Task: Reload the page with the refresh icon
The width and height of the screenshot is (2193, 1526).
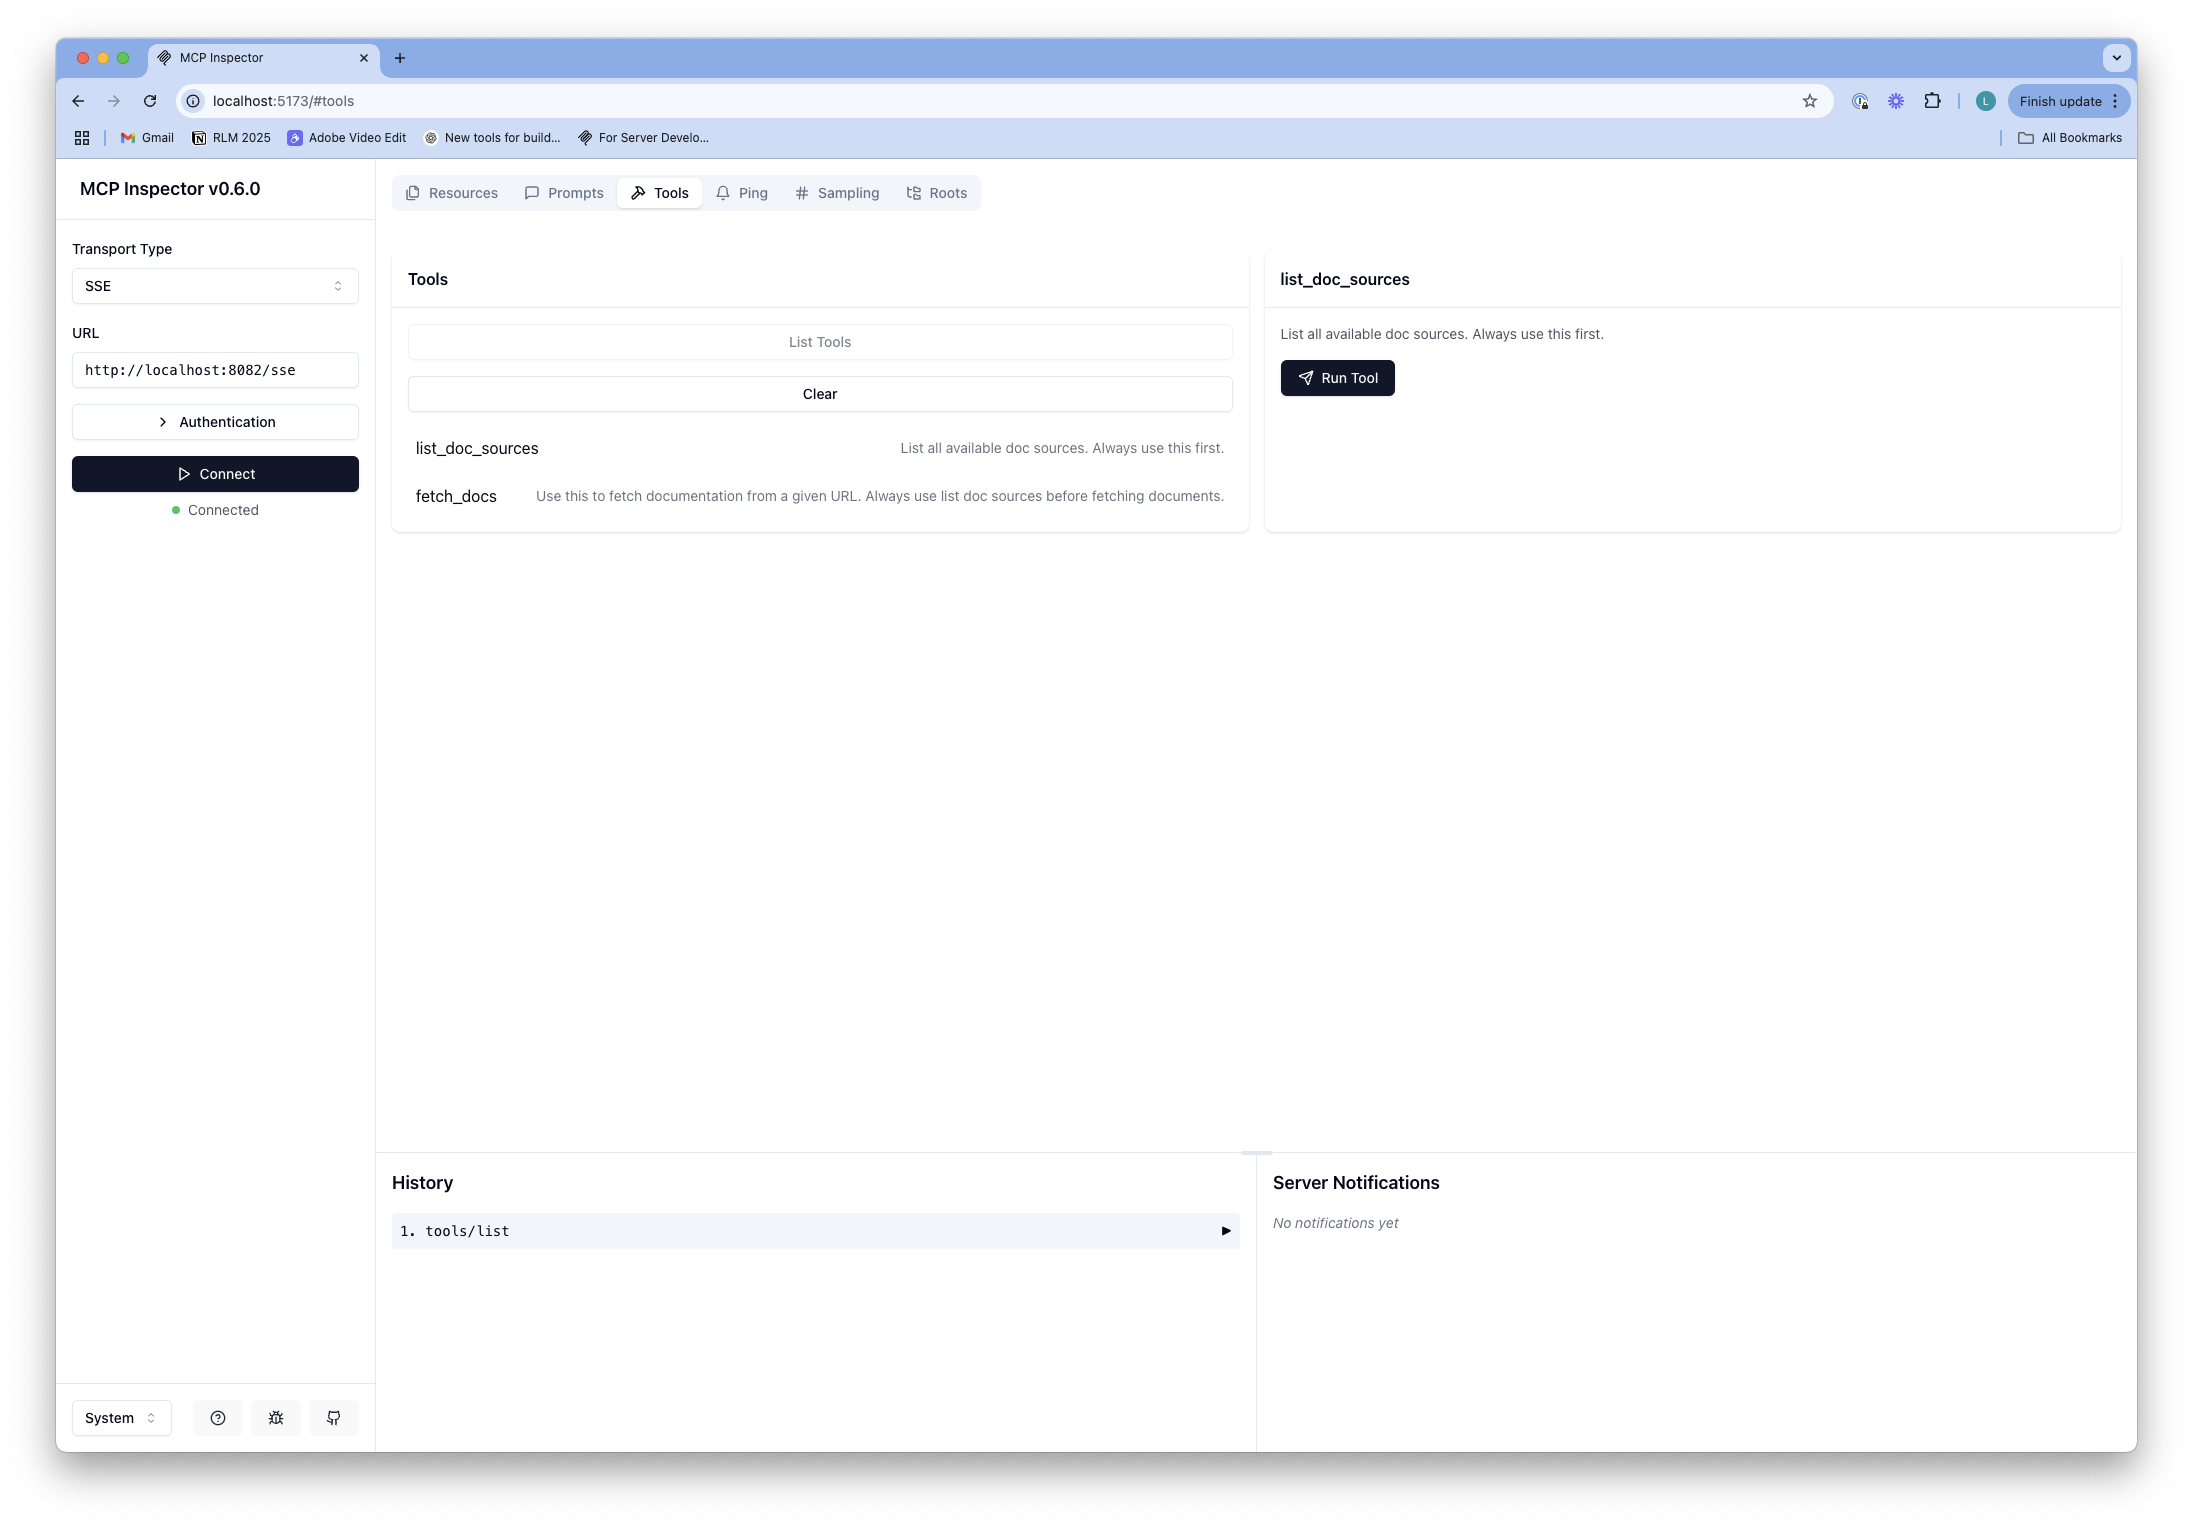Action: (149, 100)
